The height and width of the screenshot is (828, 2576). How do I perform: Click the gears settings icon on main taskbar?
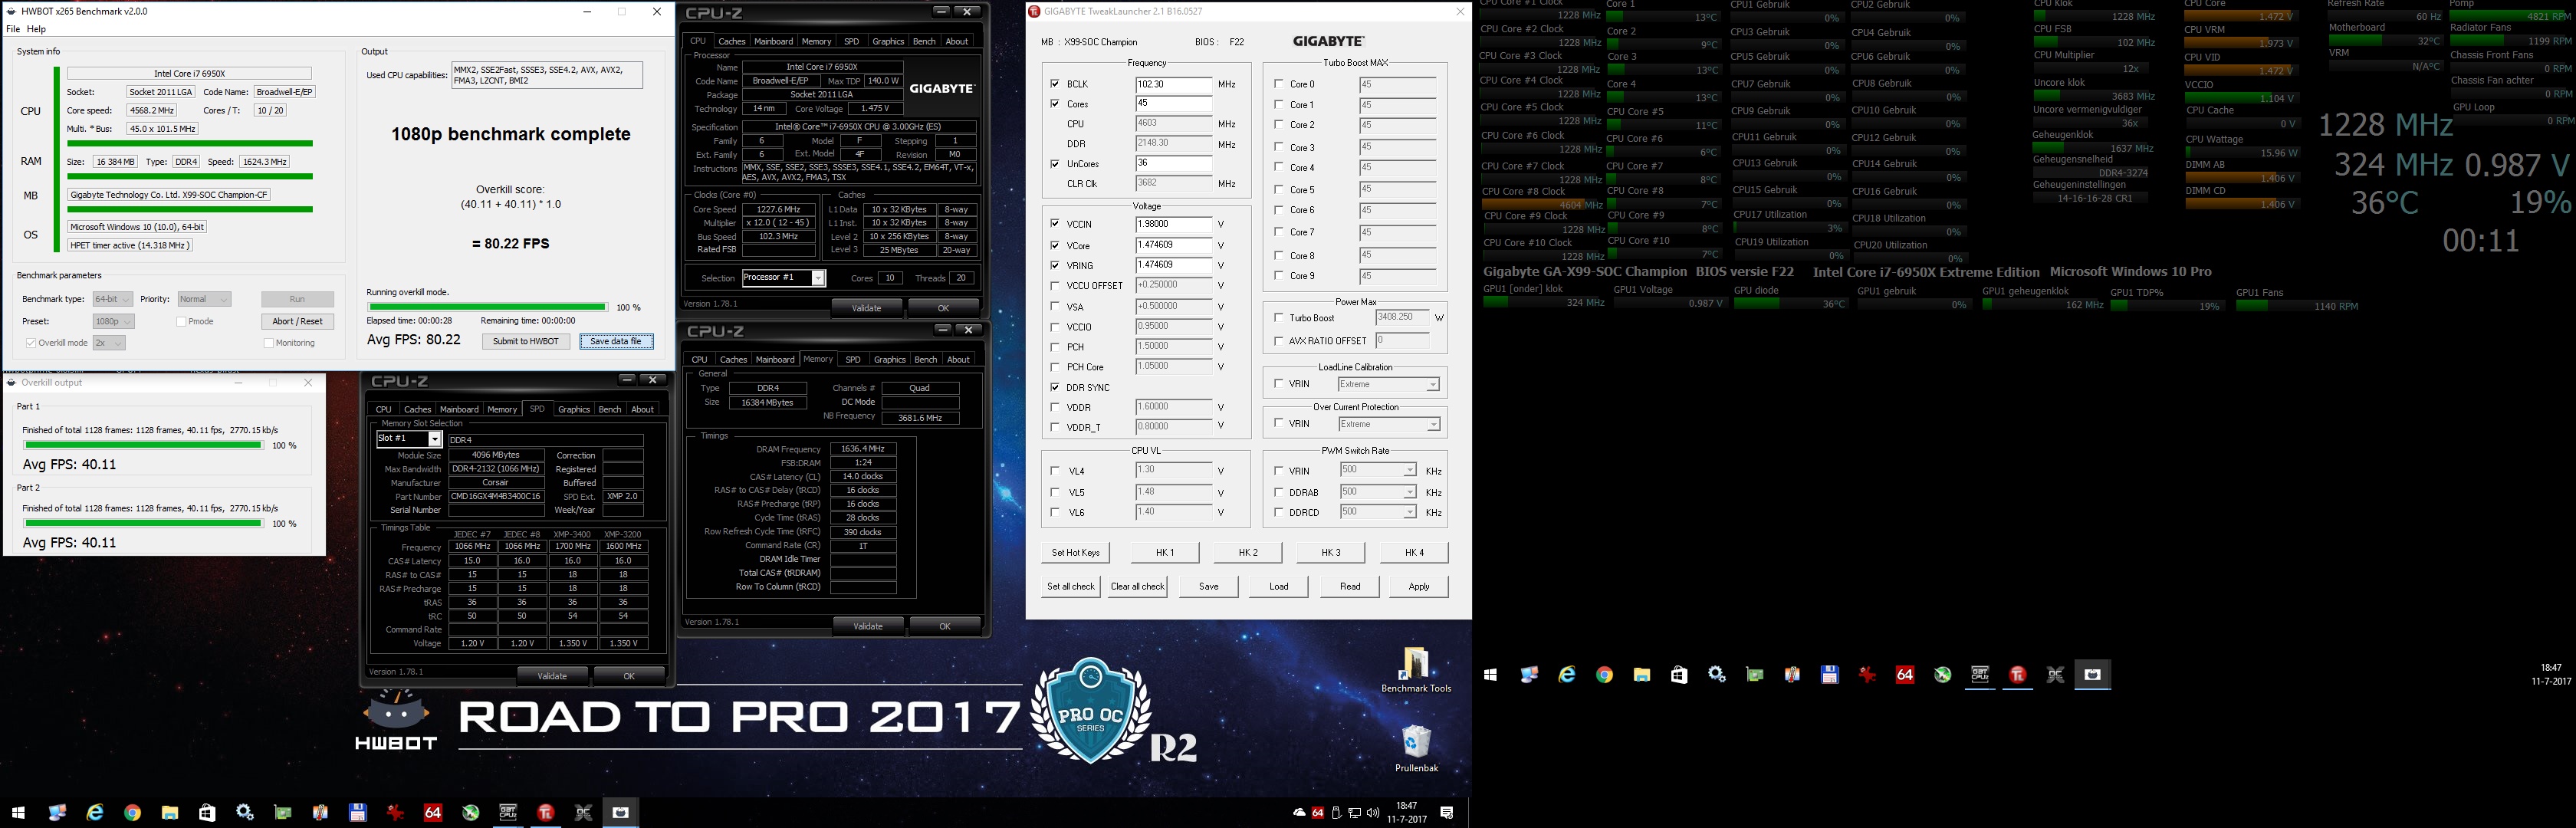click(245, 813)
